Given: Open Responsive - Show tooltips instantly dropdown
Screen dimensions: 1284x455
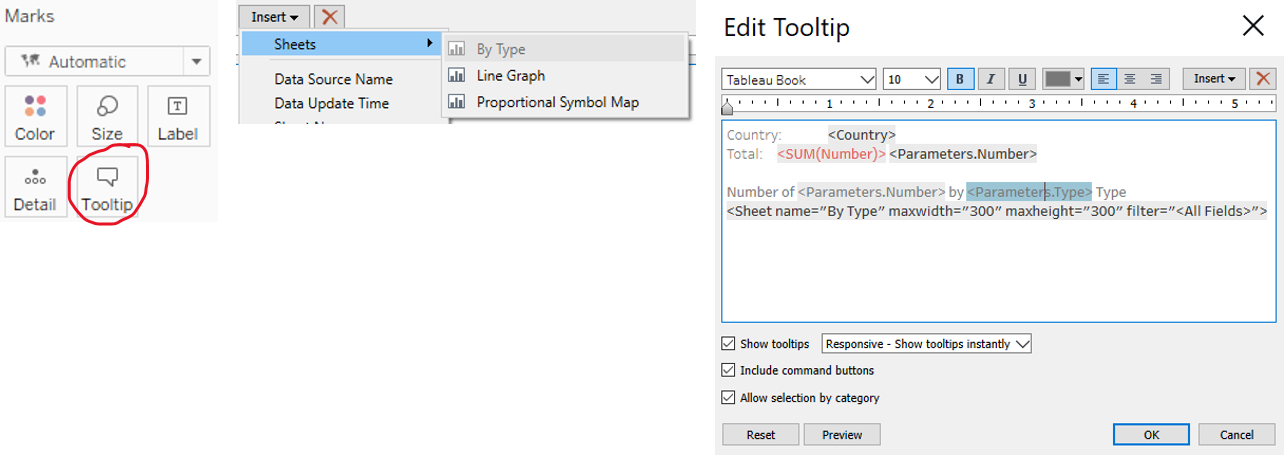Looking at the screenshot, I should [926, 344].
